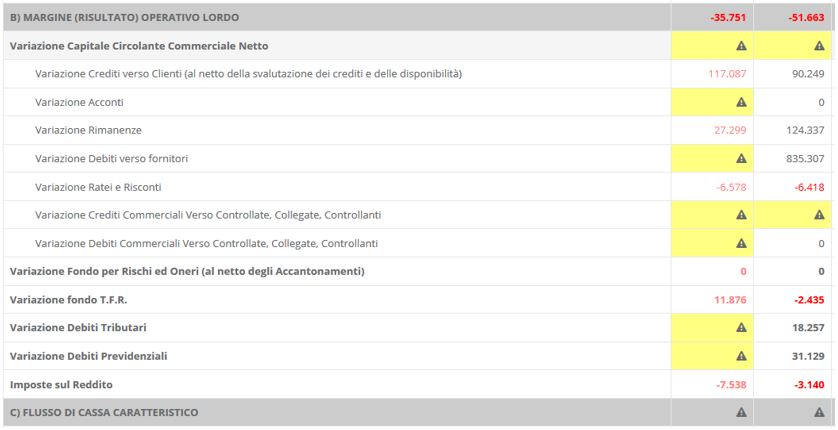Click warning icon for Variazione Debiti verso fornitori

pos(741,158)
